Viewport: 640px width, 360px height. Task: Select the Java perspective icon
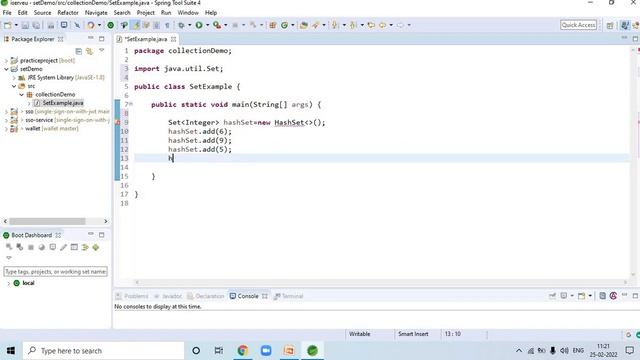[x=625, y=25]
